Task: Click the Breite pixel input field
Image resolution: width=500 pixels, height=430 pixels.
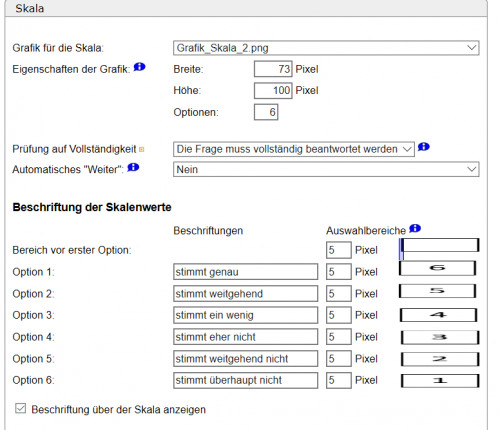Action: tap(273, 69)
